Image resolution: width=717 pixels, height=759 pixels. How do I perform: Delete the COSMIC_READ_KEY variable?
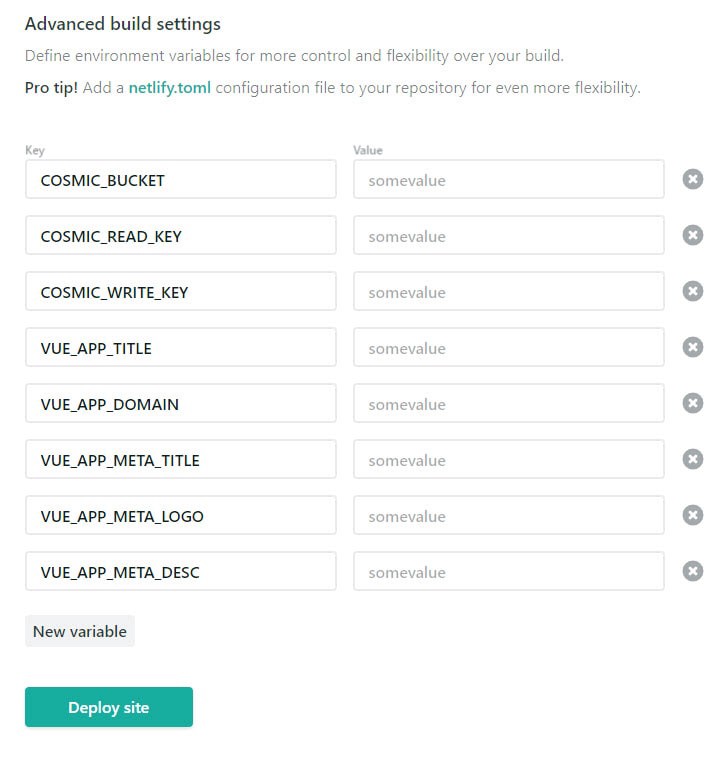pos(693,235)
